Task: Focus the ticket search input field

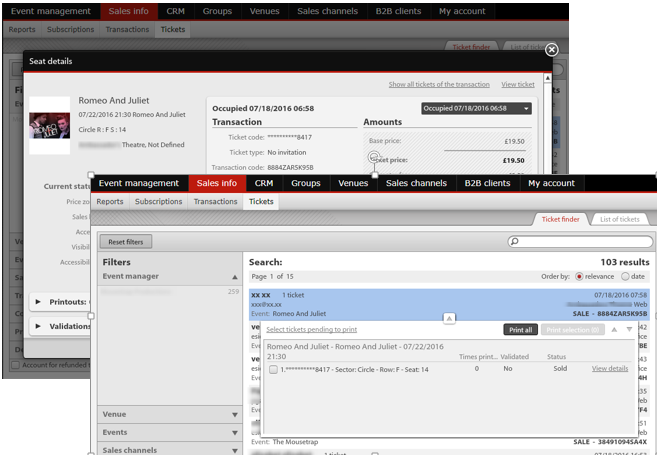Action: click(x=580, y=241)
